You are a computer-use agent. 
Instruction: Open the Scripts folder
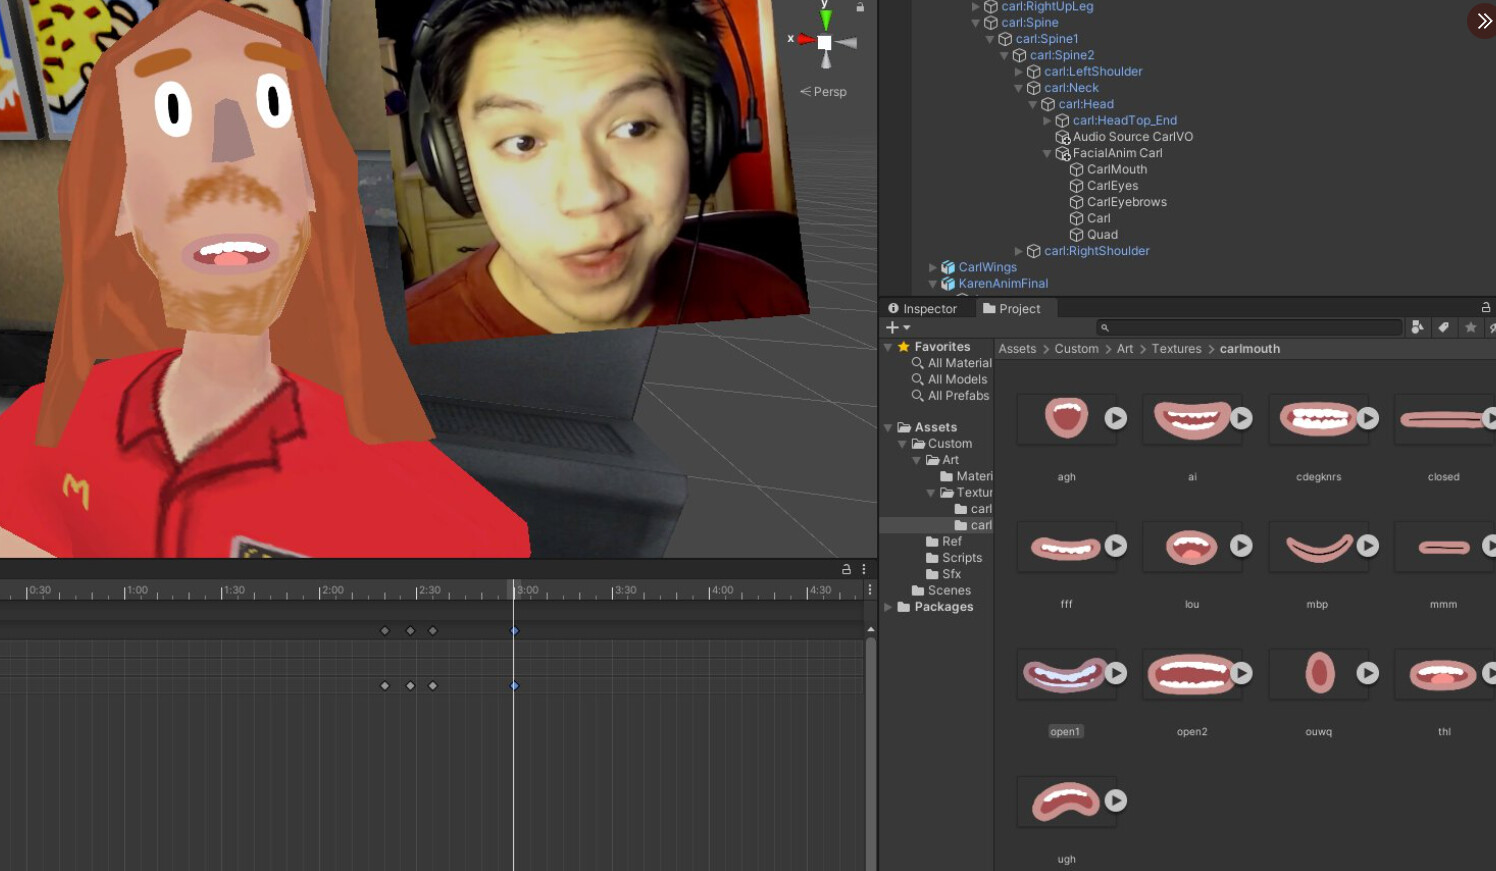[961, 558]
